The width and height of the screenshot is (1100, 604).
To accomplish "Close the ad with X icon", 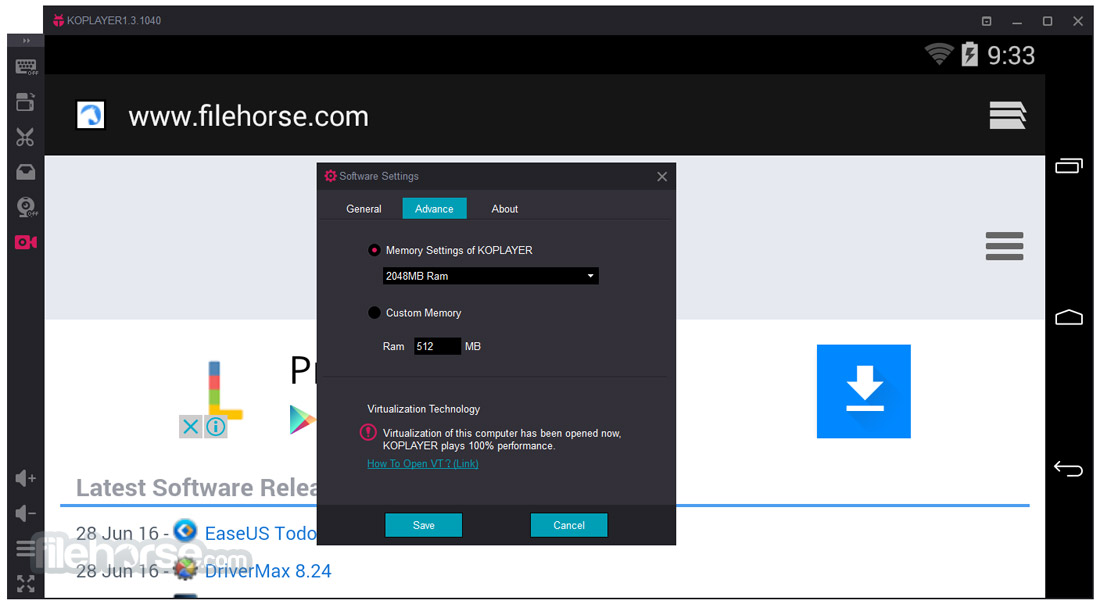I will pos(190,427).
